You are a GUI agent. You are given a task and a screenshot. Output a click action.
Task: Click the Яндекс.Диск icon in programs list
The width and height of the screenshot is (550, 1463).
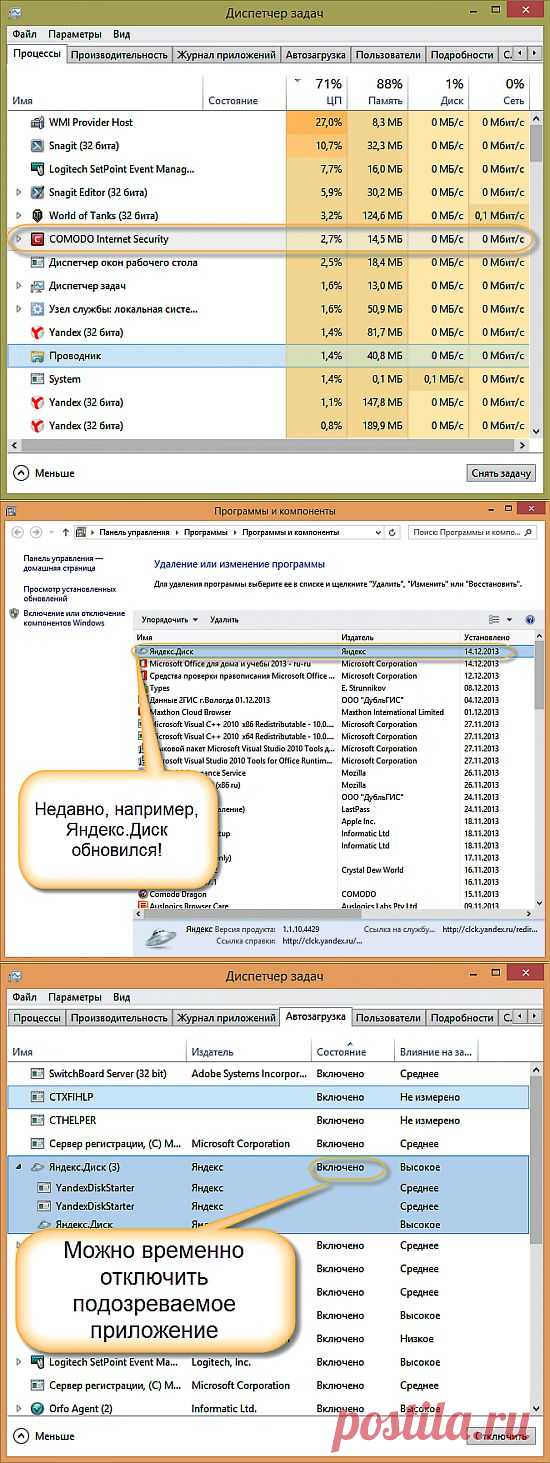[143, 651]
